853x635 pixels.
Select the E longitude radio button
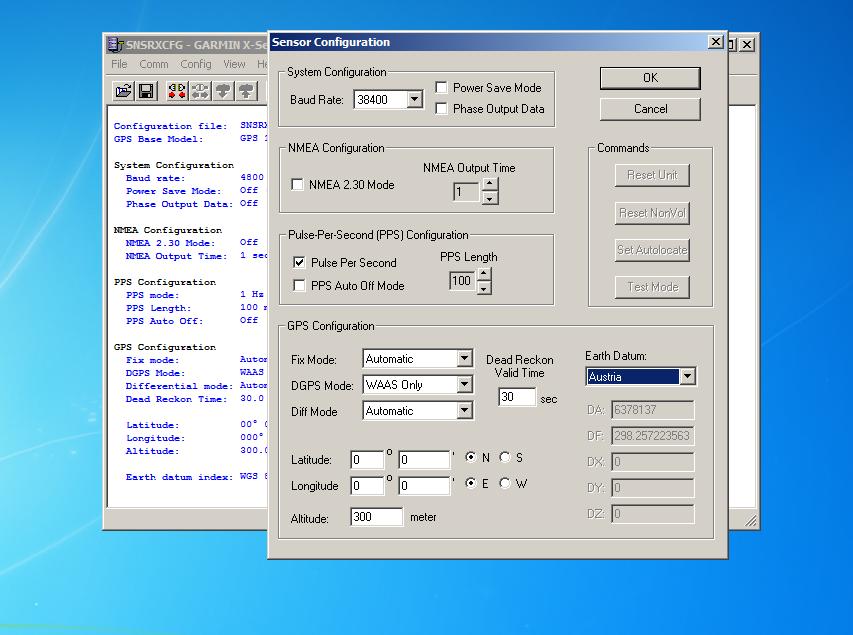coord(471,483)
